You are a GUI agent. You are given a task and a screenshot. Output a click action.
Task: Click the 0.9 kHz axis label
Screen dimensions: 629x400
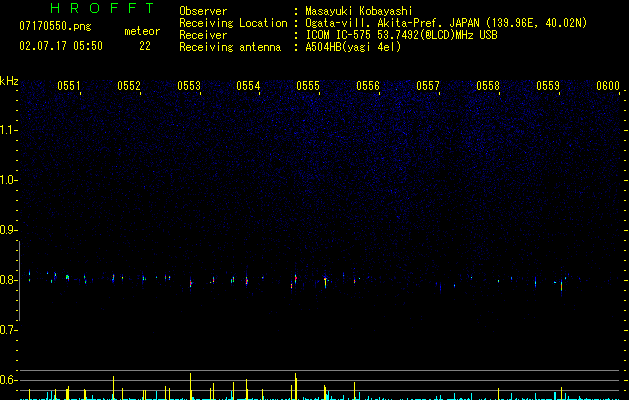click(x=8, y=230)
